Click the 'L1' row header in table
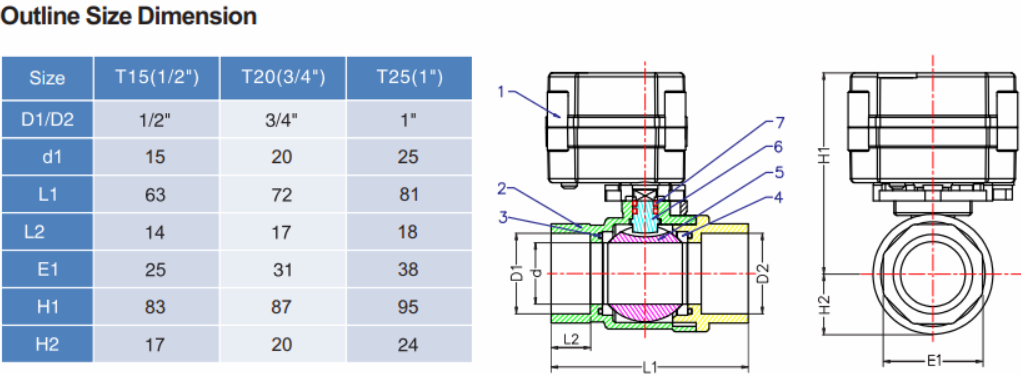This screenshot has height=374, width=1021. click(47, 194)
